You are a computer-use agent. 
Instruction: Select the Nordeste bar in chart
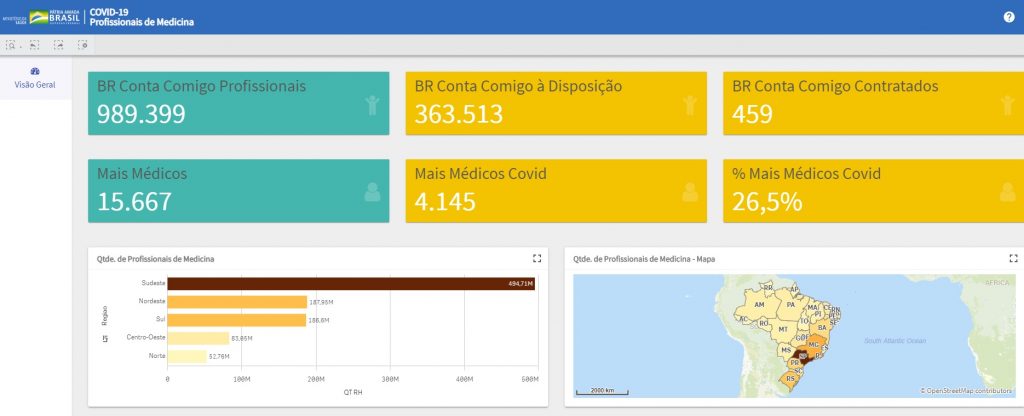click(236, 302)
